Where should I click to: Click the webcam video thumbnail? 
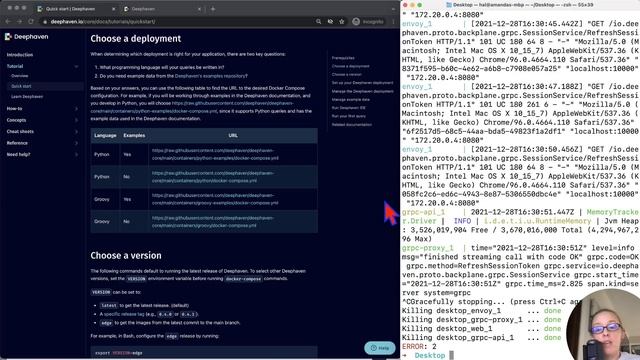[604, 324]
